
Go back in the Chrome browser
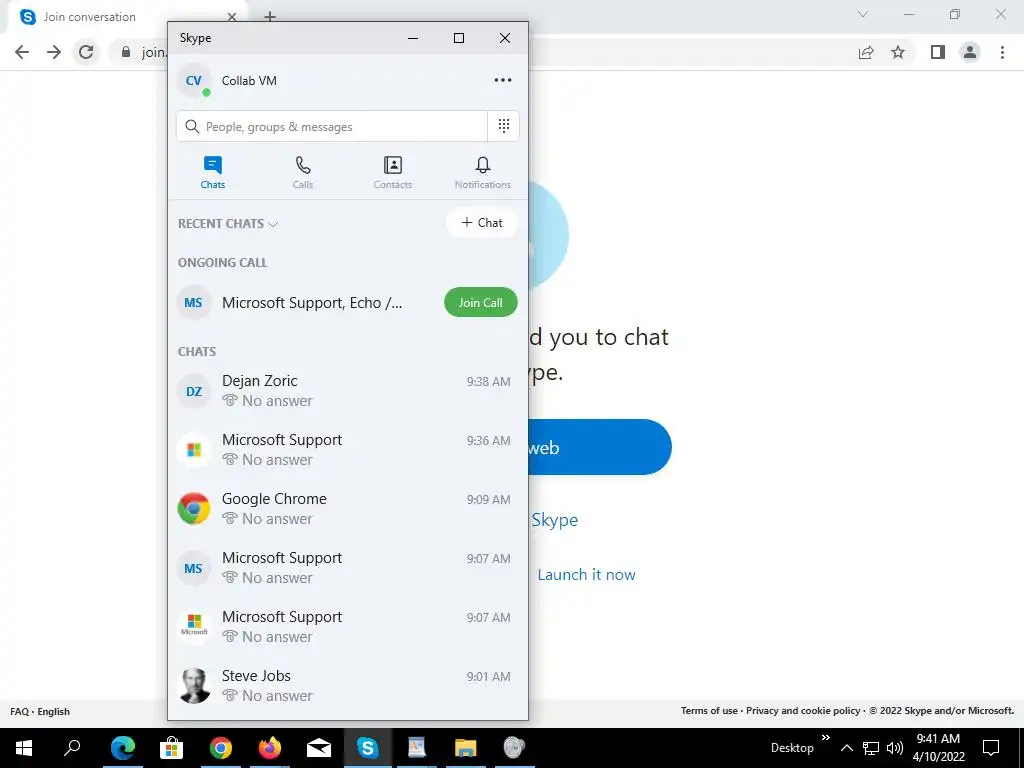[22, 52]
